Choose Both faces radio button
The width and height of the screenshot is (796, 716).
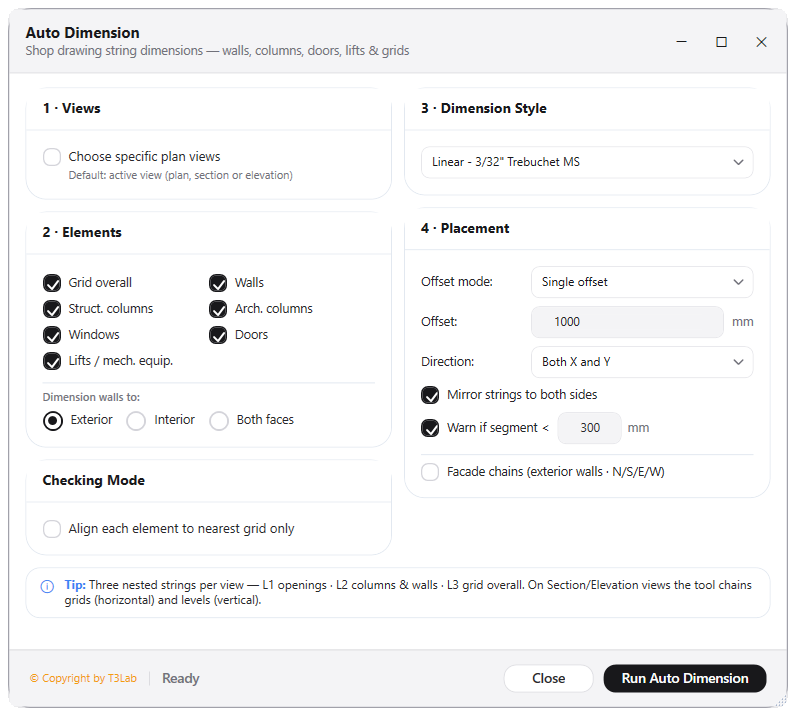219,420
